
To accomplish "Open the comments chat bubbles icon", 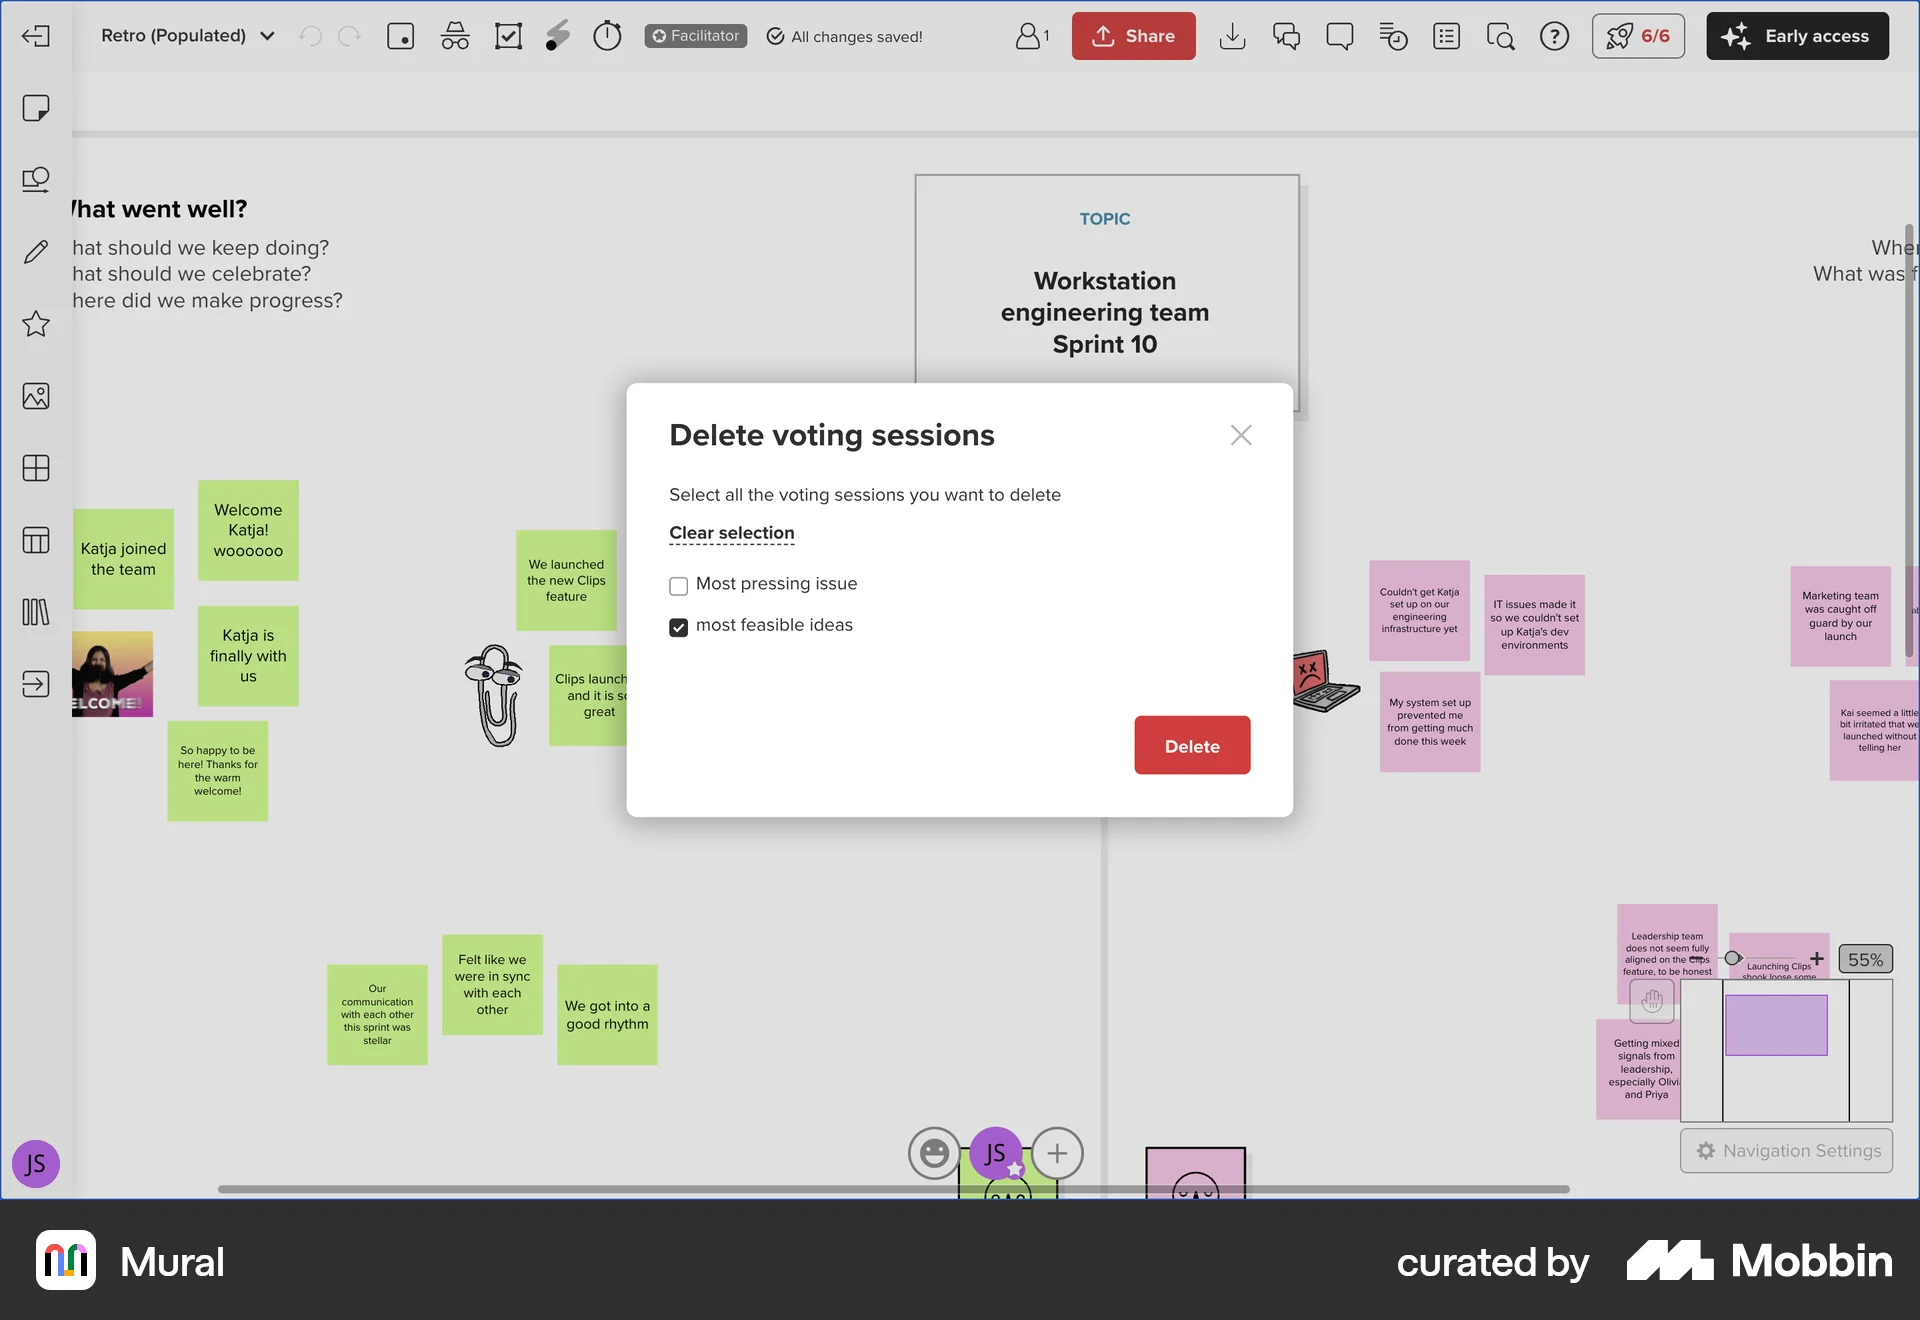I will pos(1286,36).
